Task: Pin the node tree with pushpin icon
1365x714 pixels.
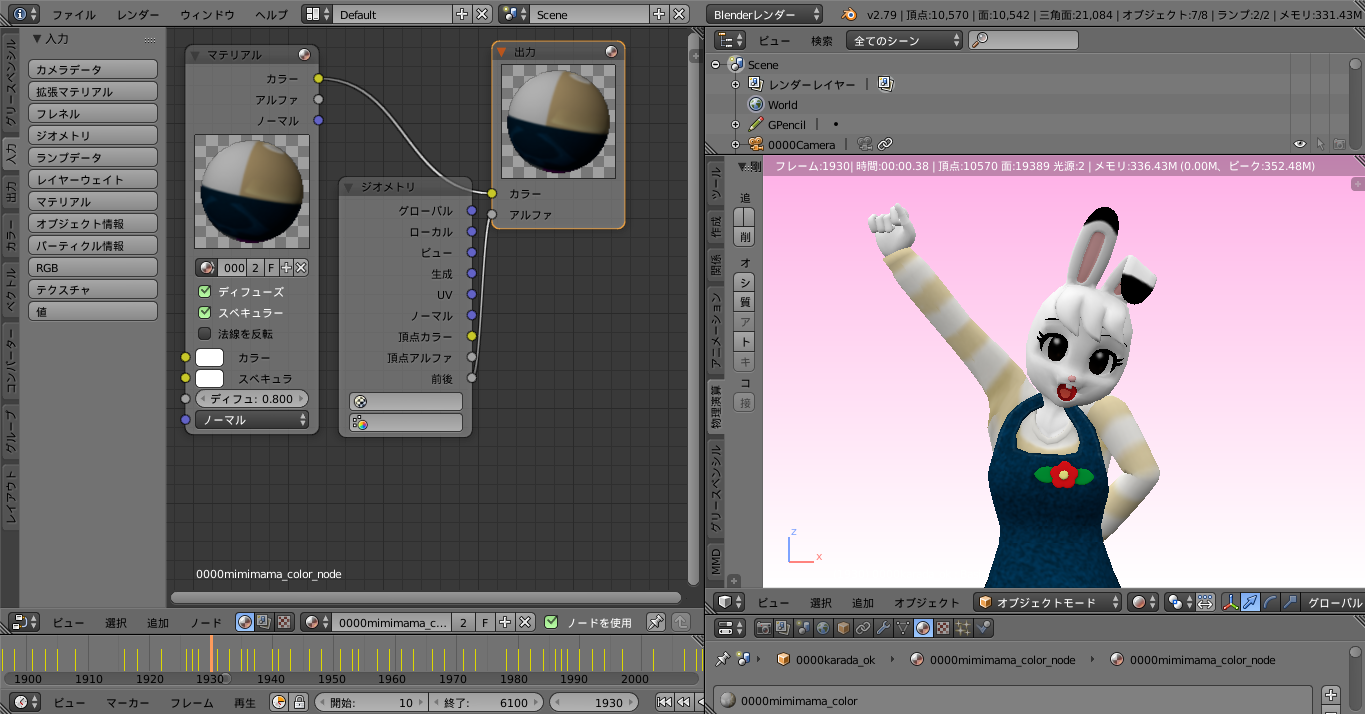Action: [x=656, y=622]
